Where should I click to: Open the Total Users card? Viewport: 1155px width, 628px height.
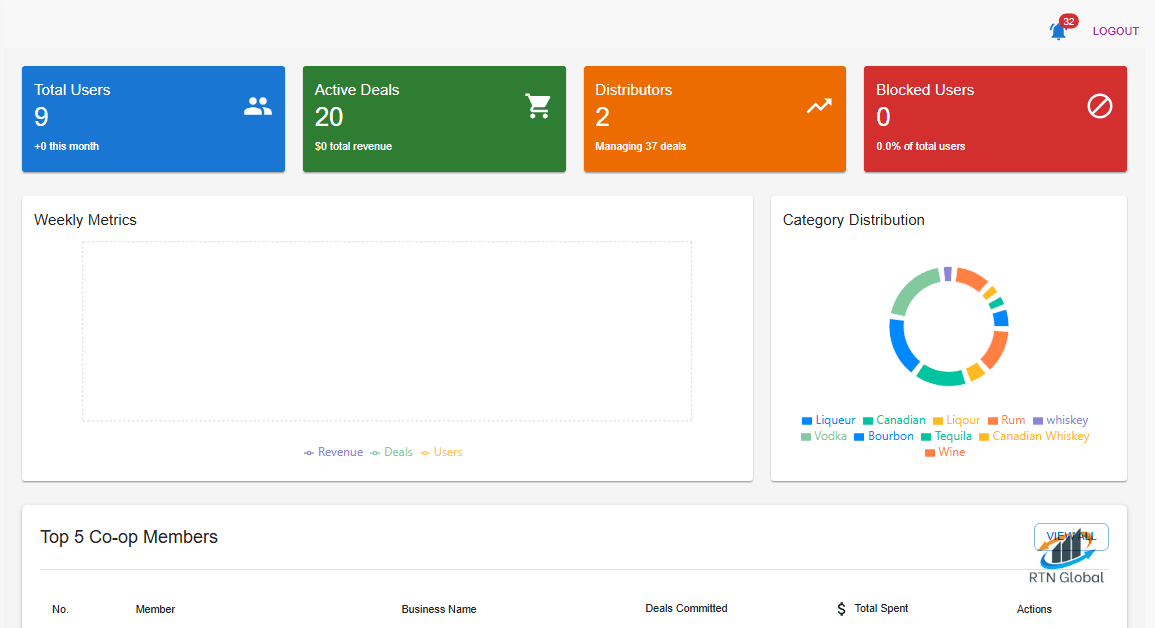153,119
